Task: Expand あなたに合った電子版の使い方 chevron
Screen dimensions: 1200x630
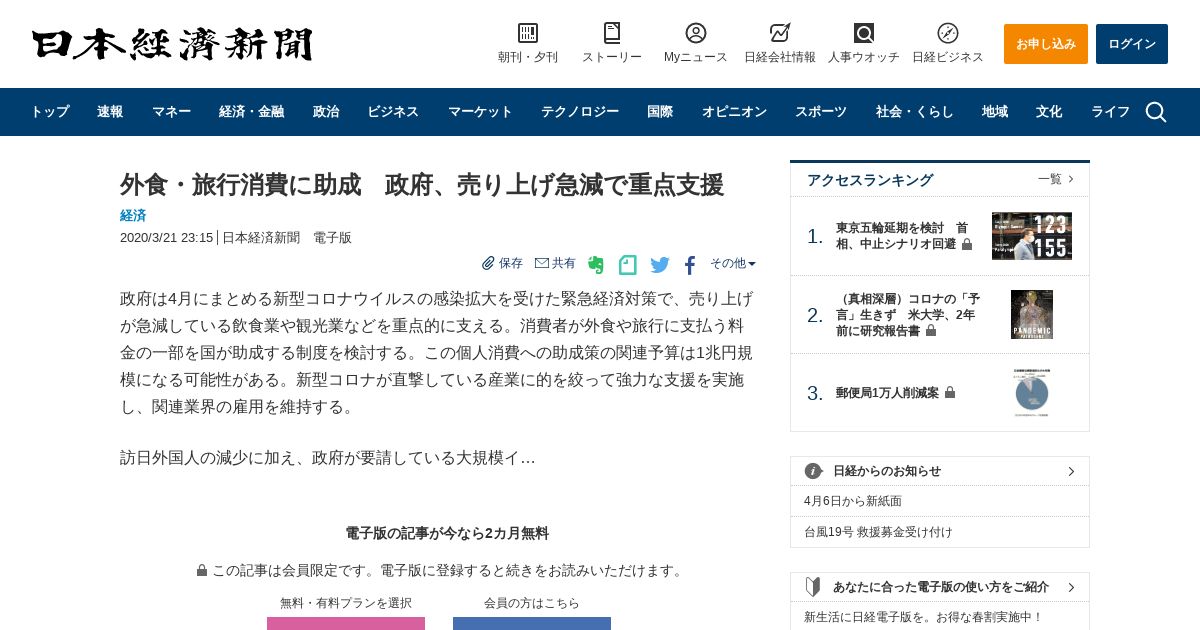Action: click(x=1071, y=587)
